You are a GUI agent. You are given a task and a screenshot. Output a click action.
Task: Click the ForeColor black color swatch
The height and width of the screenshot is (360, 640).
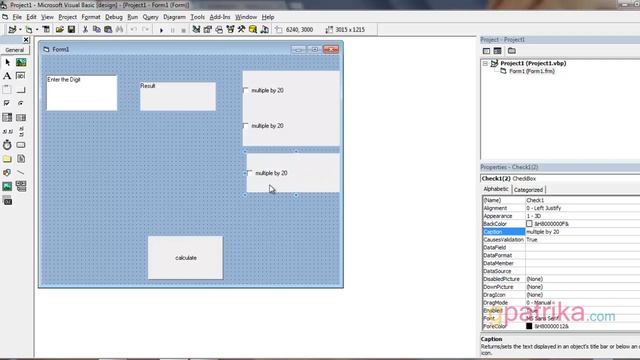(529, 326)
